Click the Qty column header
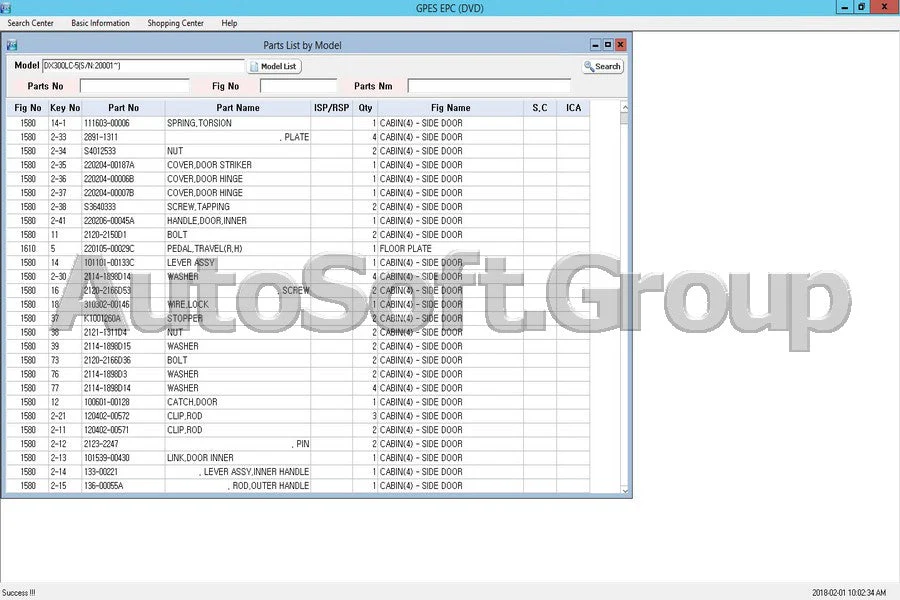The image size is (900, 600). pyautogui.click(x=365, y=108)
